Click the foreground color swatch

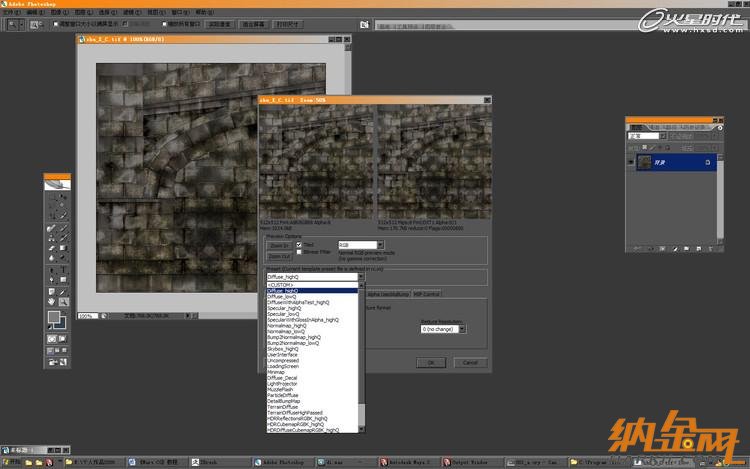click(54, 318)
